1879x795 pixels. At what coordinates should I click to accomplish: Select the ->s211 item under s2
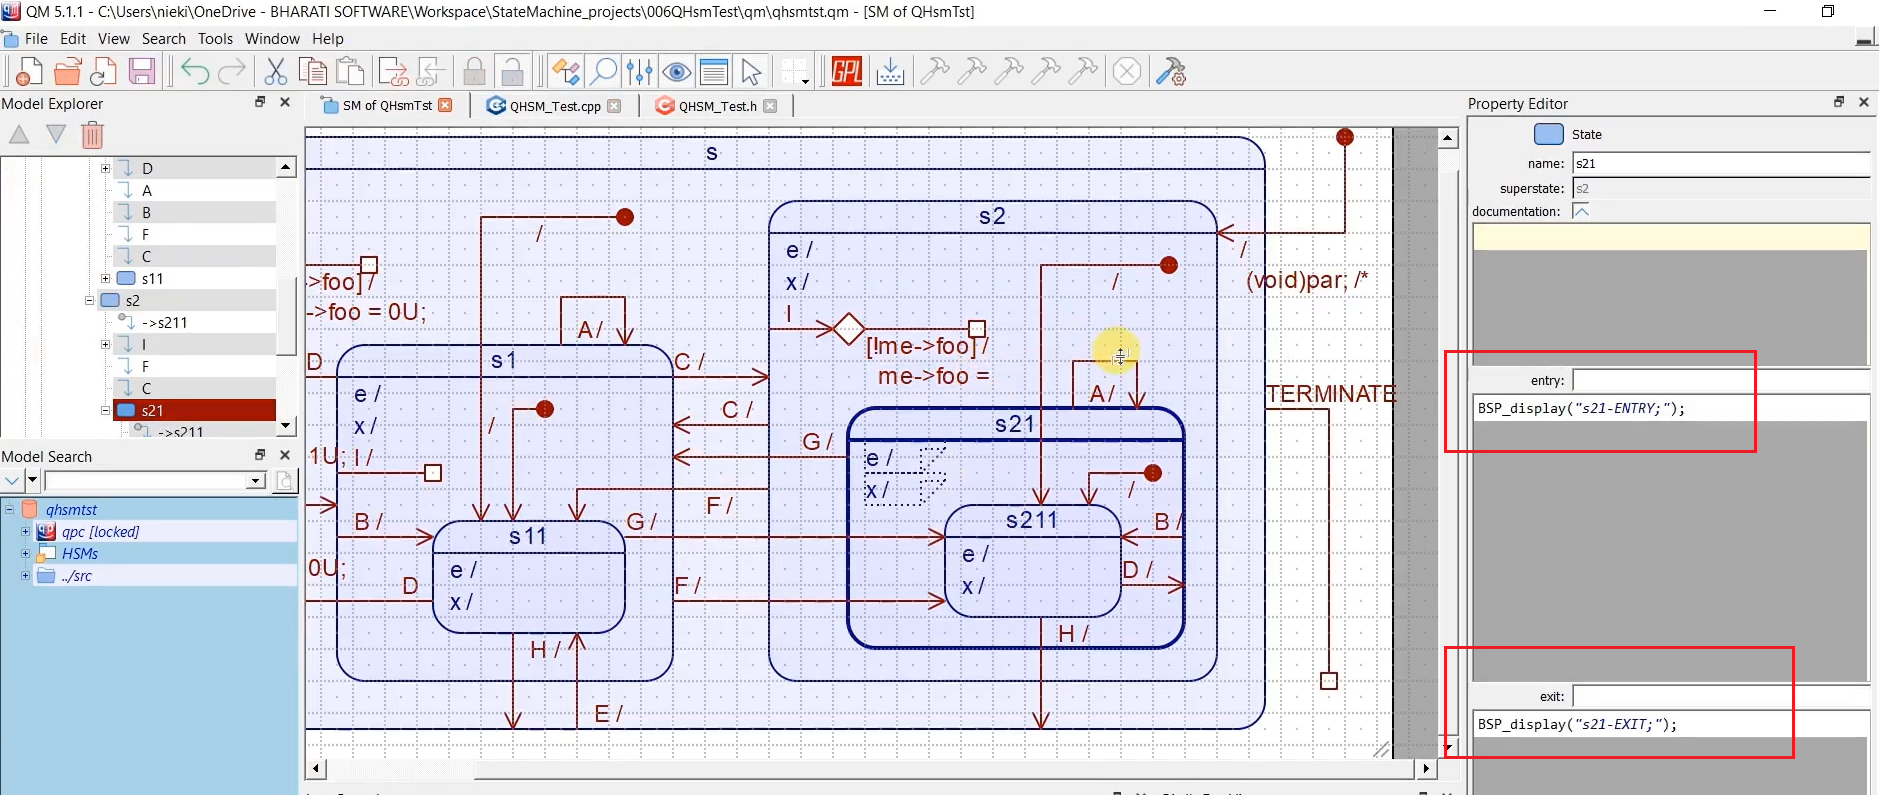tap(164, 323)
